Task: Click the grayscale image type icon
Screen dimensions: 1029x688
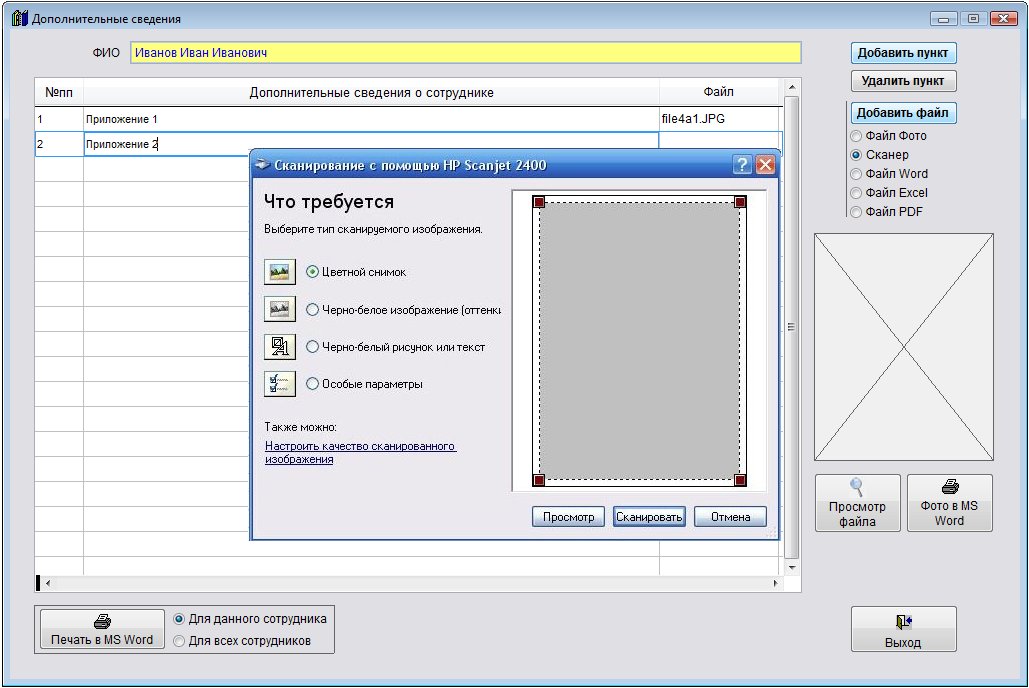Action: click(279, 310)
